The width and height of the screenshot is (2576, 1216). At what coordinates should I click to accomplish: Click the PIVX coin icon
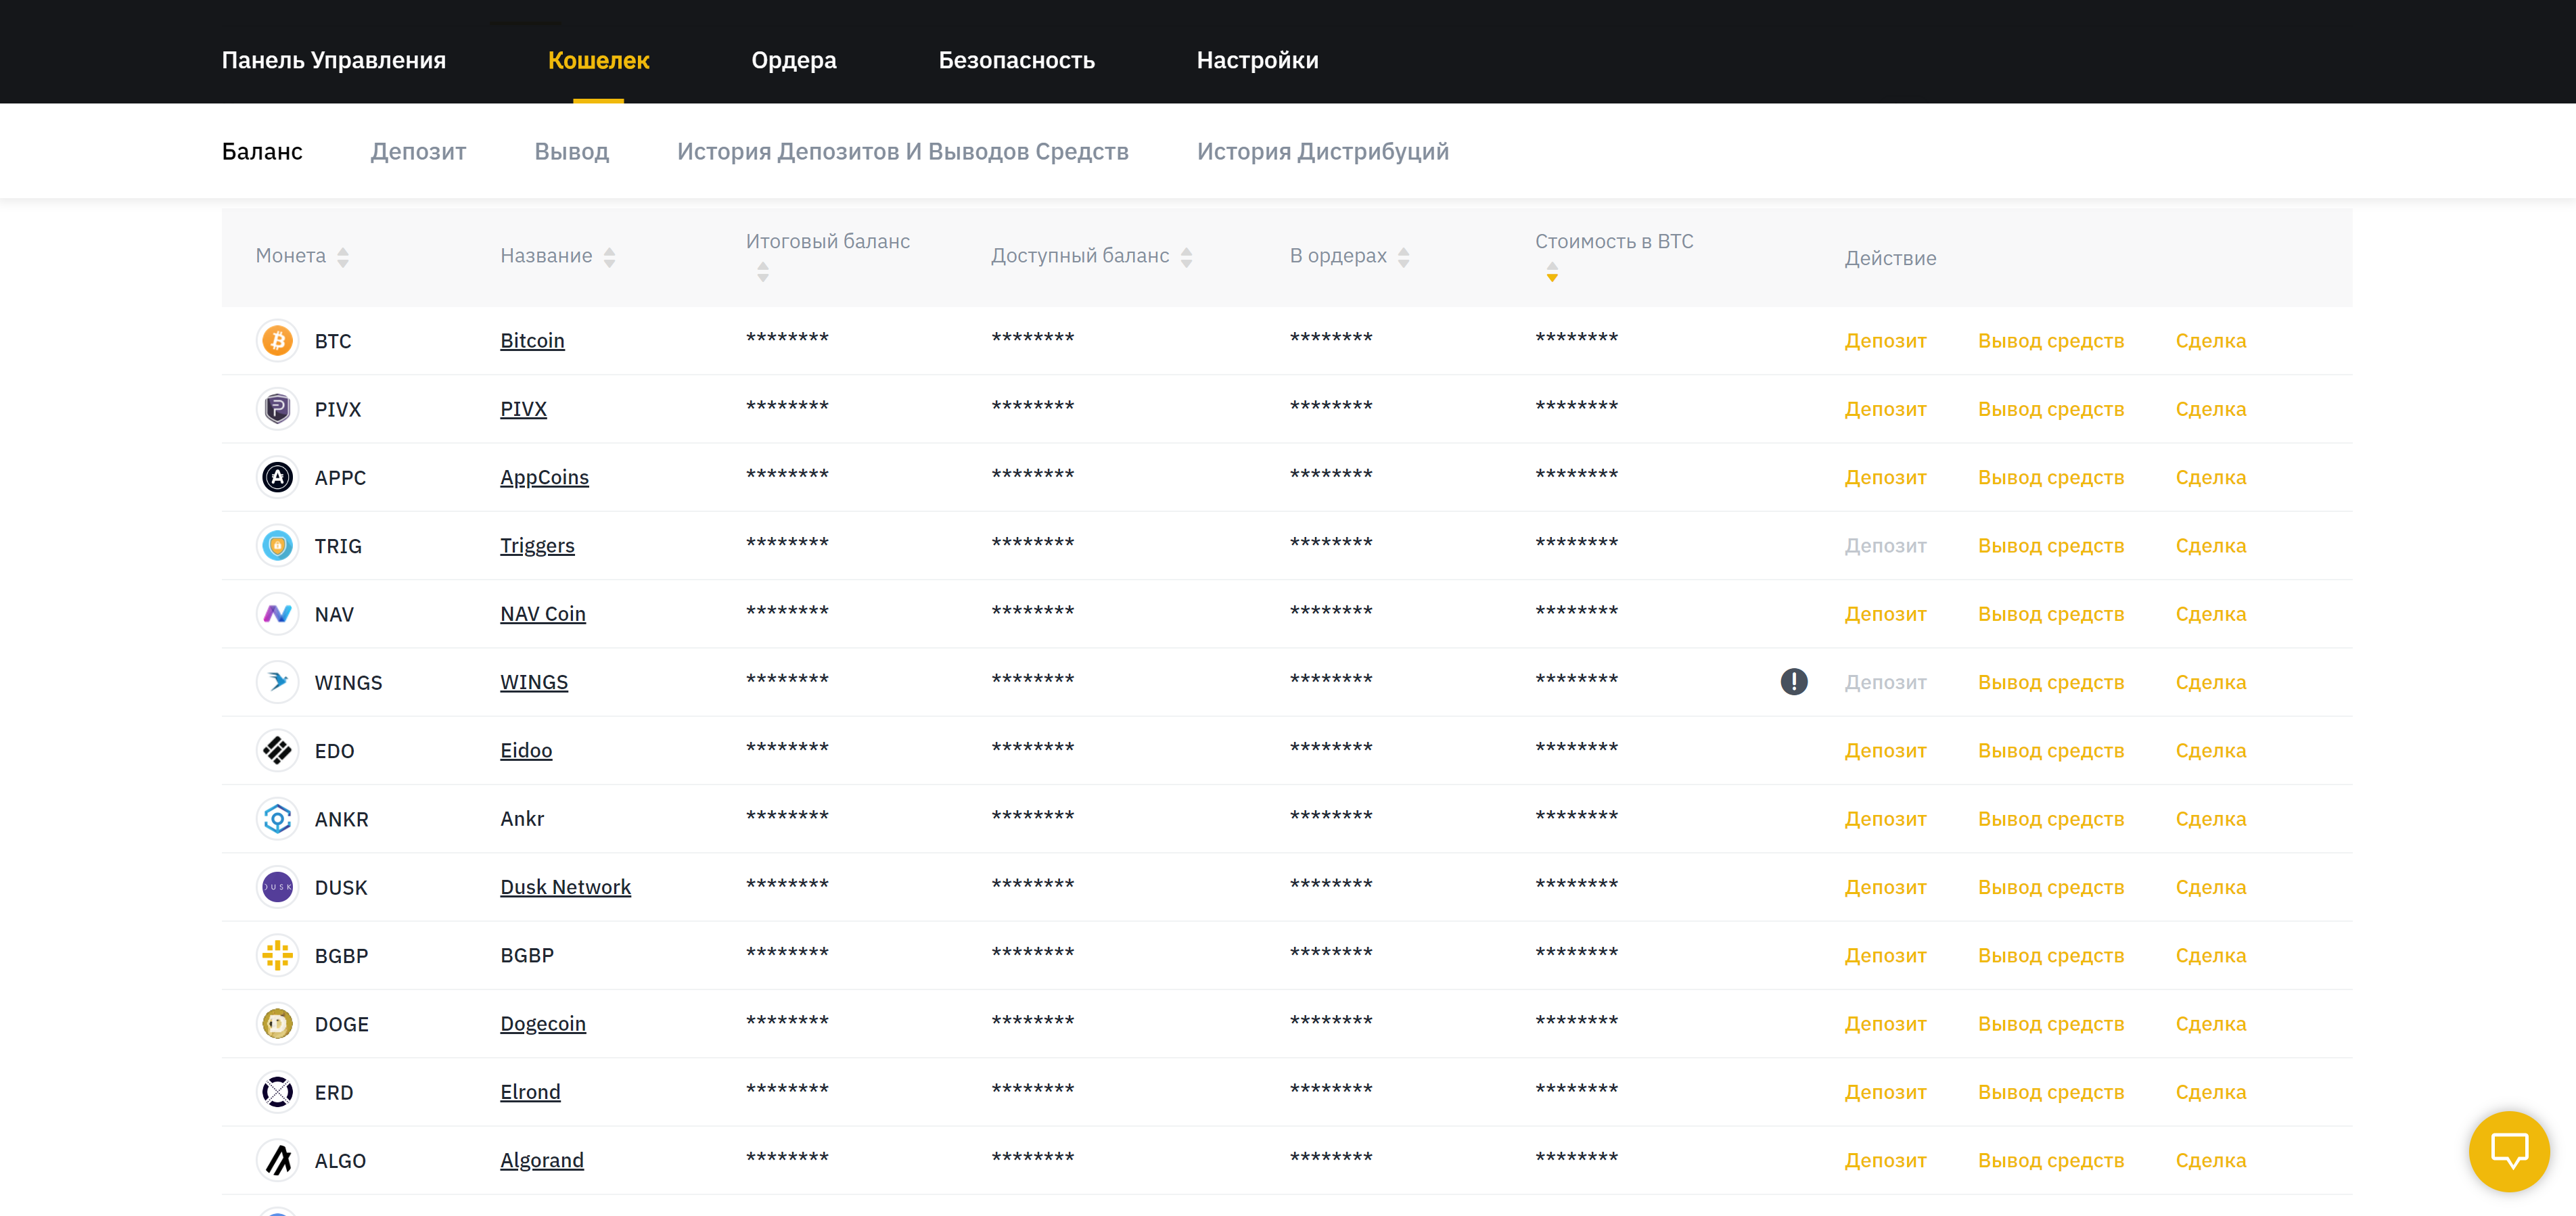pyautogui.click(x=275, y=409)
